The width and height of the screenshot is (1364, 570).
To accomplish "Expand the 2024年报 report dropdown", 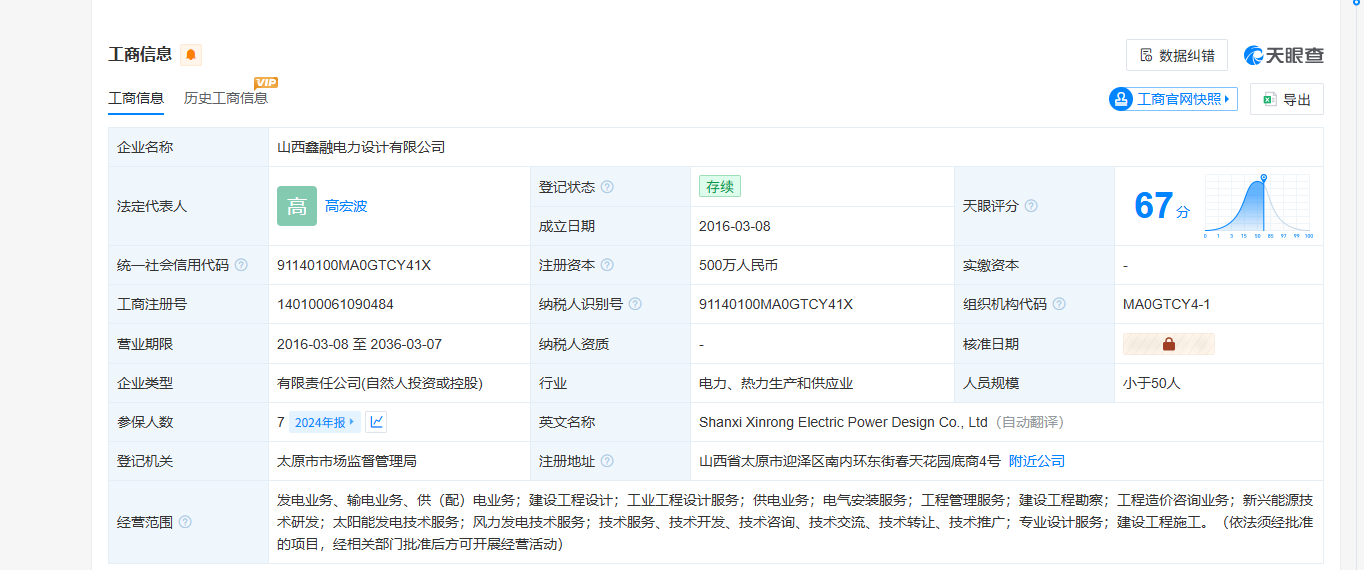I will click(x=325, y=422).
